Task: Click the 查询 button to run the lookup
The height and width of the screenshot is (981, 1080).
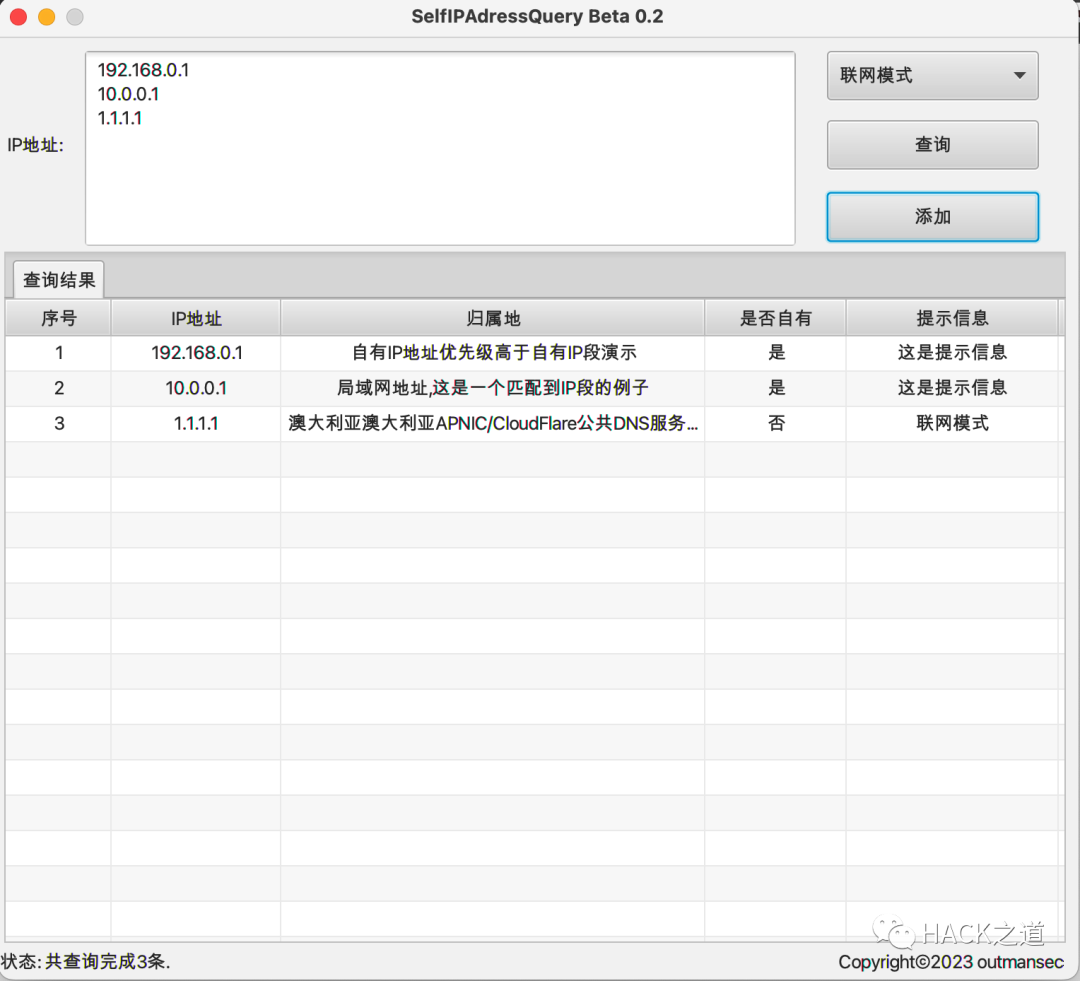Action: 931,144
